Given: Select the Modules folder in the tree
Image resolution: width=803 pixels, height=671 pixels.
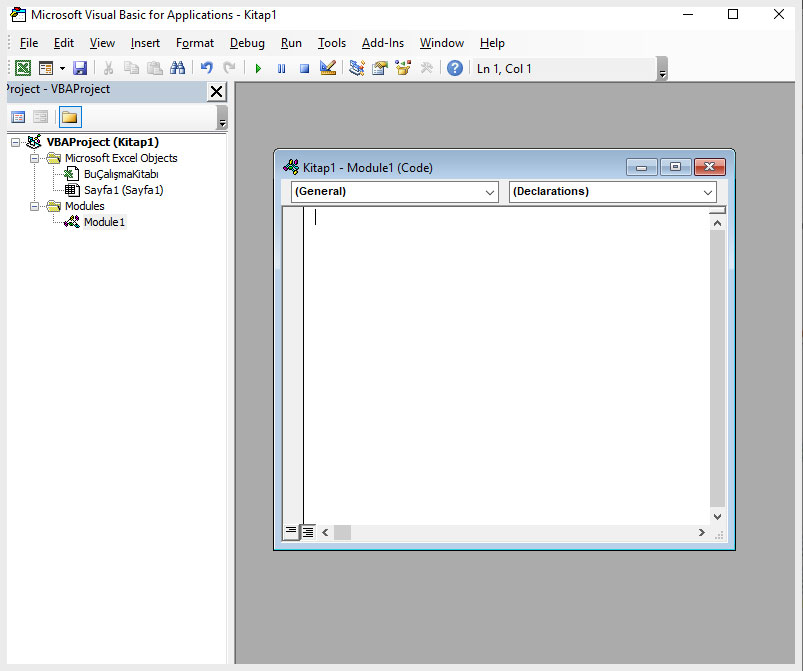Looking at the screenshot, I should [x=84, y=206].
